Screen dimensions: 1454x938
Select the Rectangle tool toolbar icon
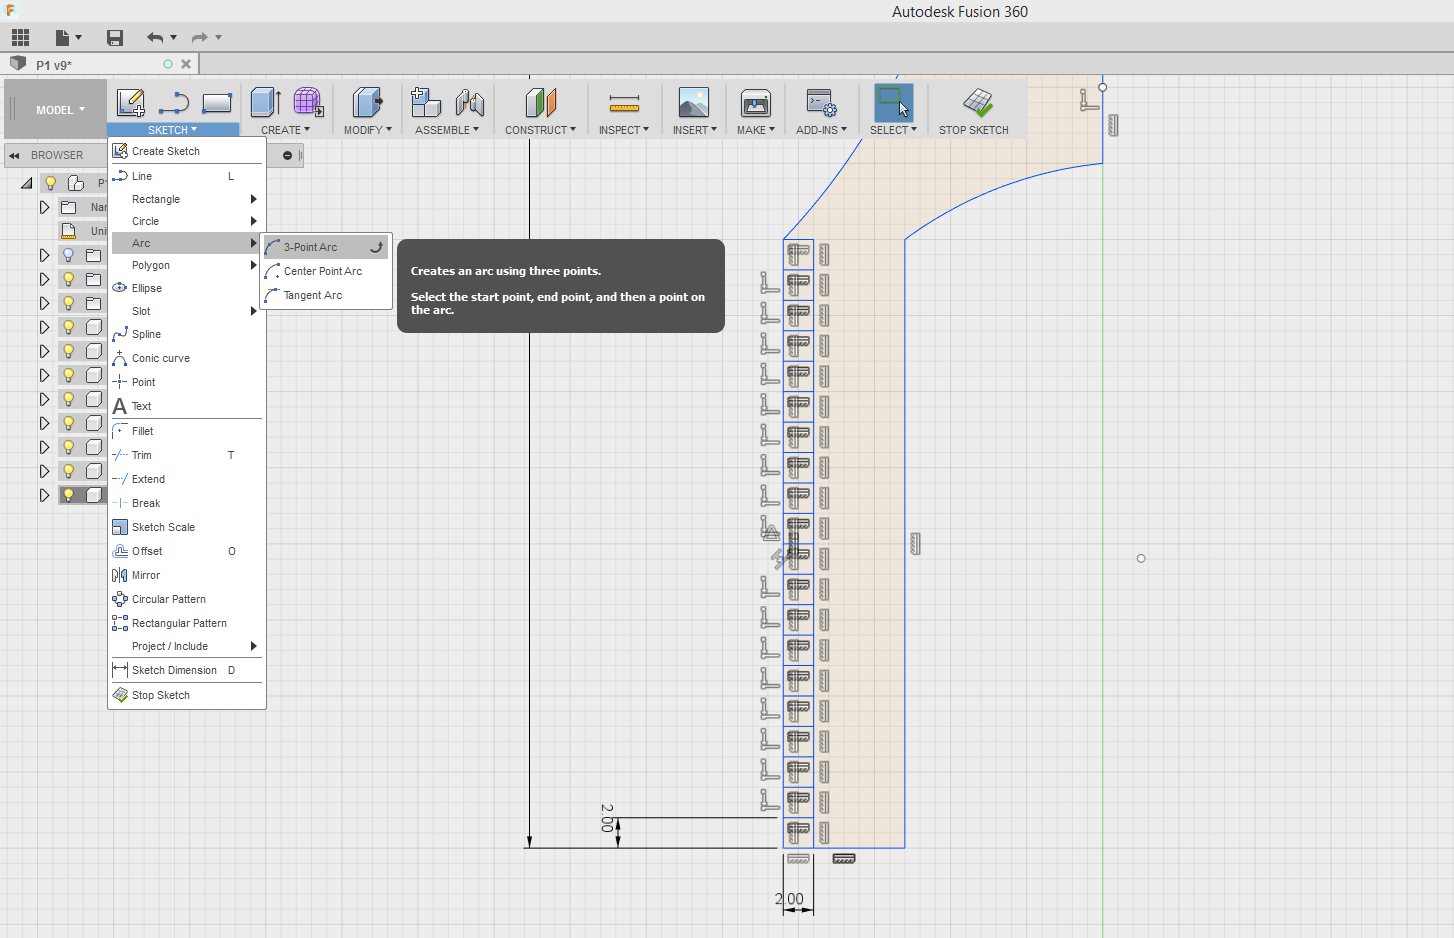(x=217, y=102)
